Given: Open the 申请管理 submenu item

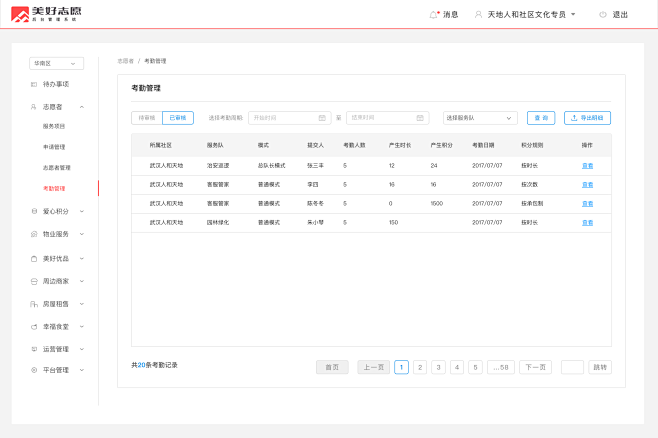Looking at the screenshot, I should [54, 147].
